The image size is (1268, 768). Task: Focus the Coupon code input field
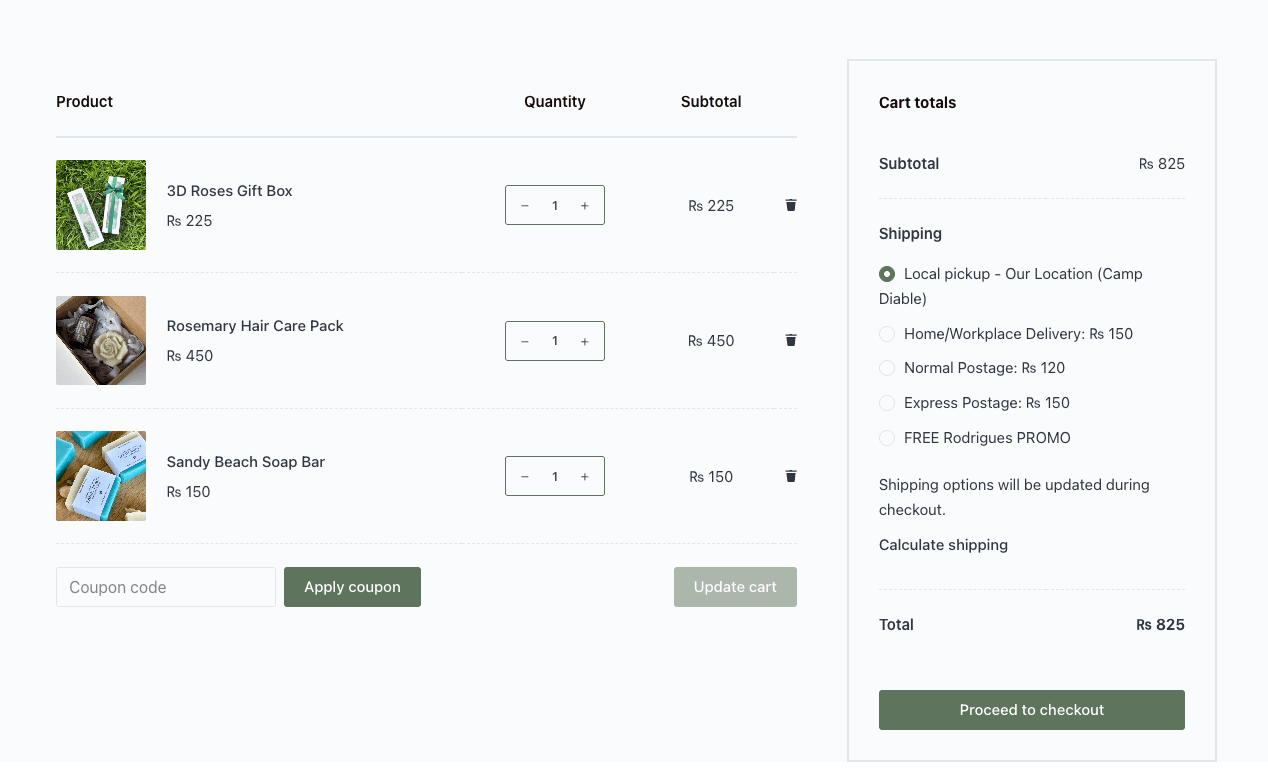click(166, 587)
